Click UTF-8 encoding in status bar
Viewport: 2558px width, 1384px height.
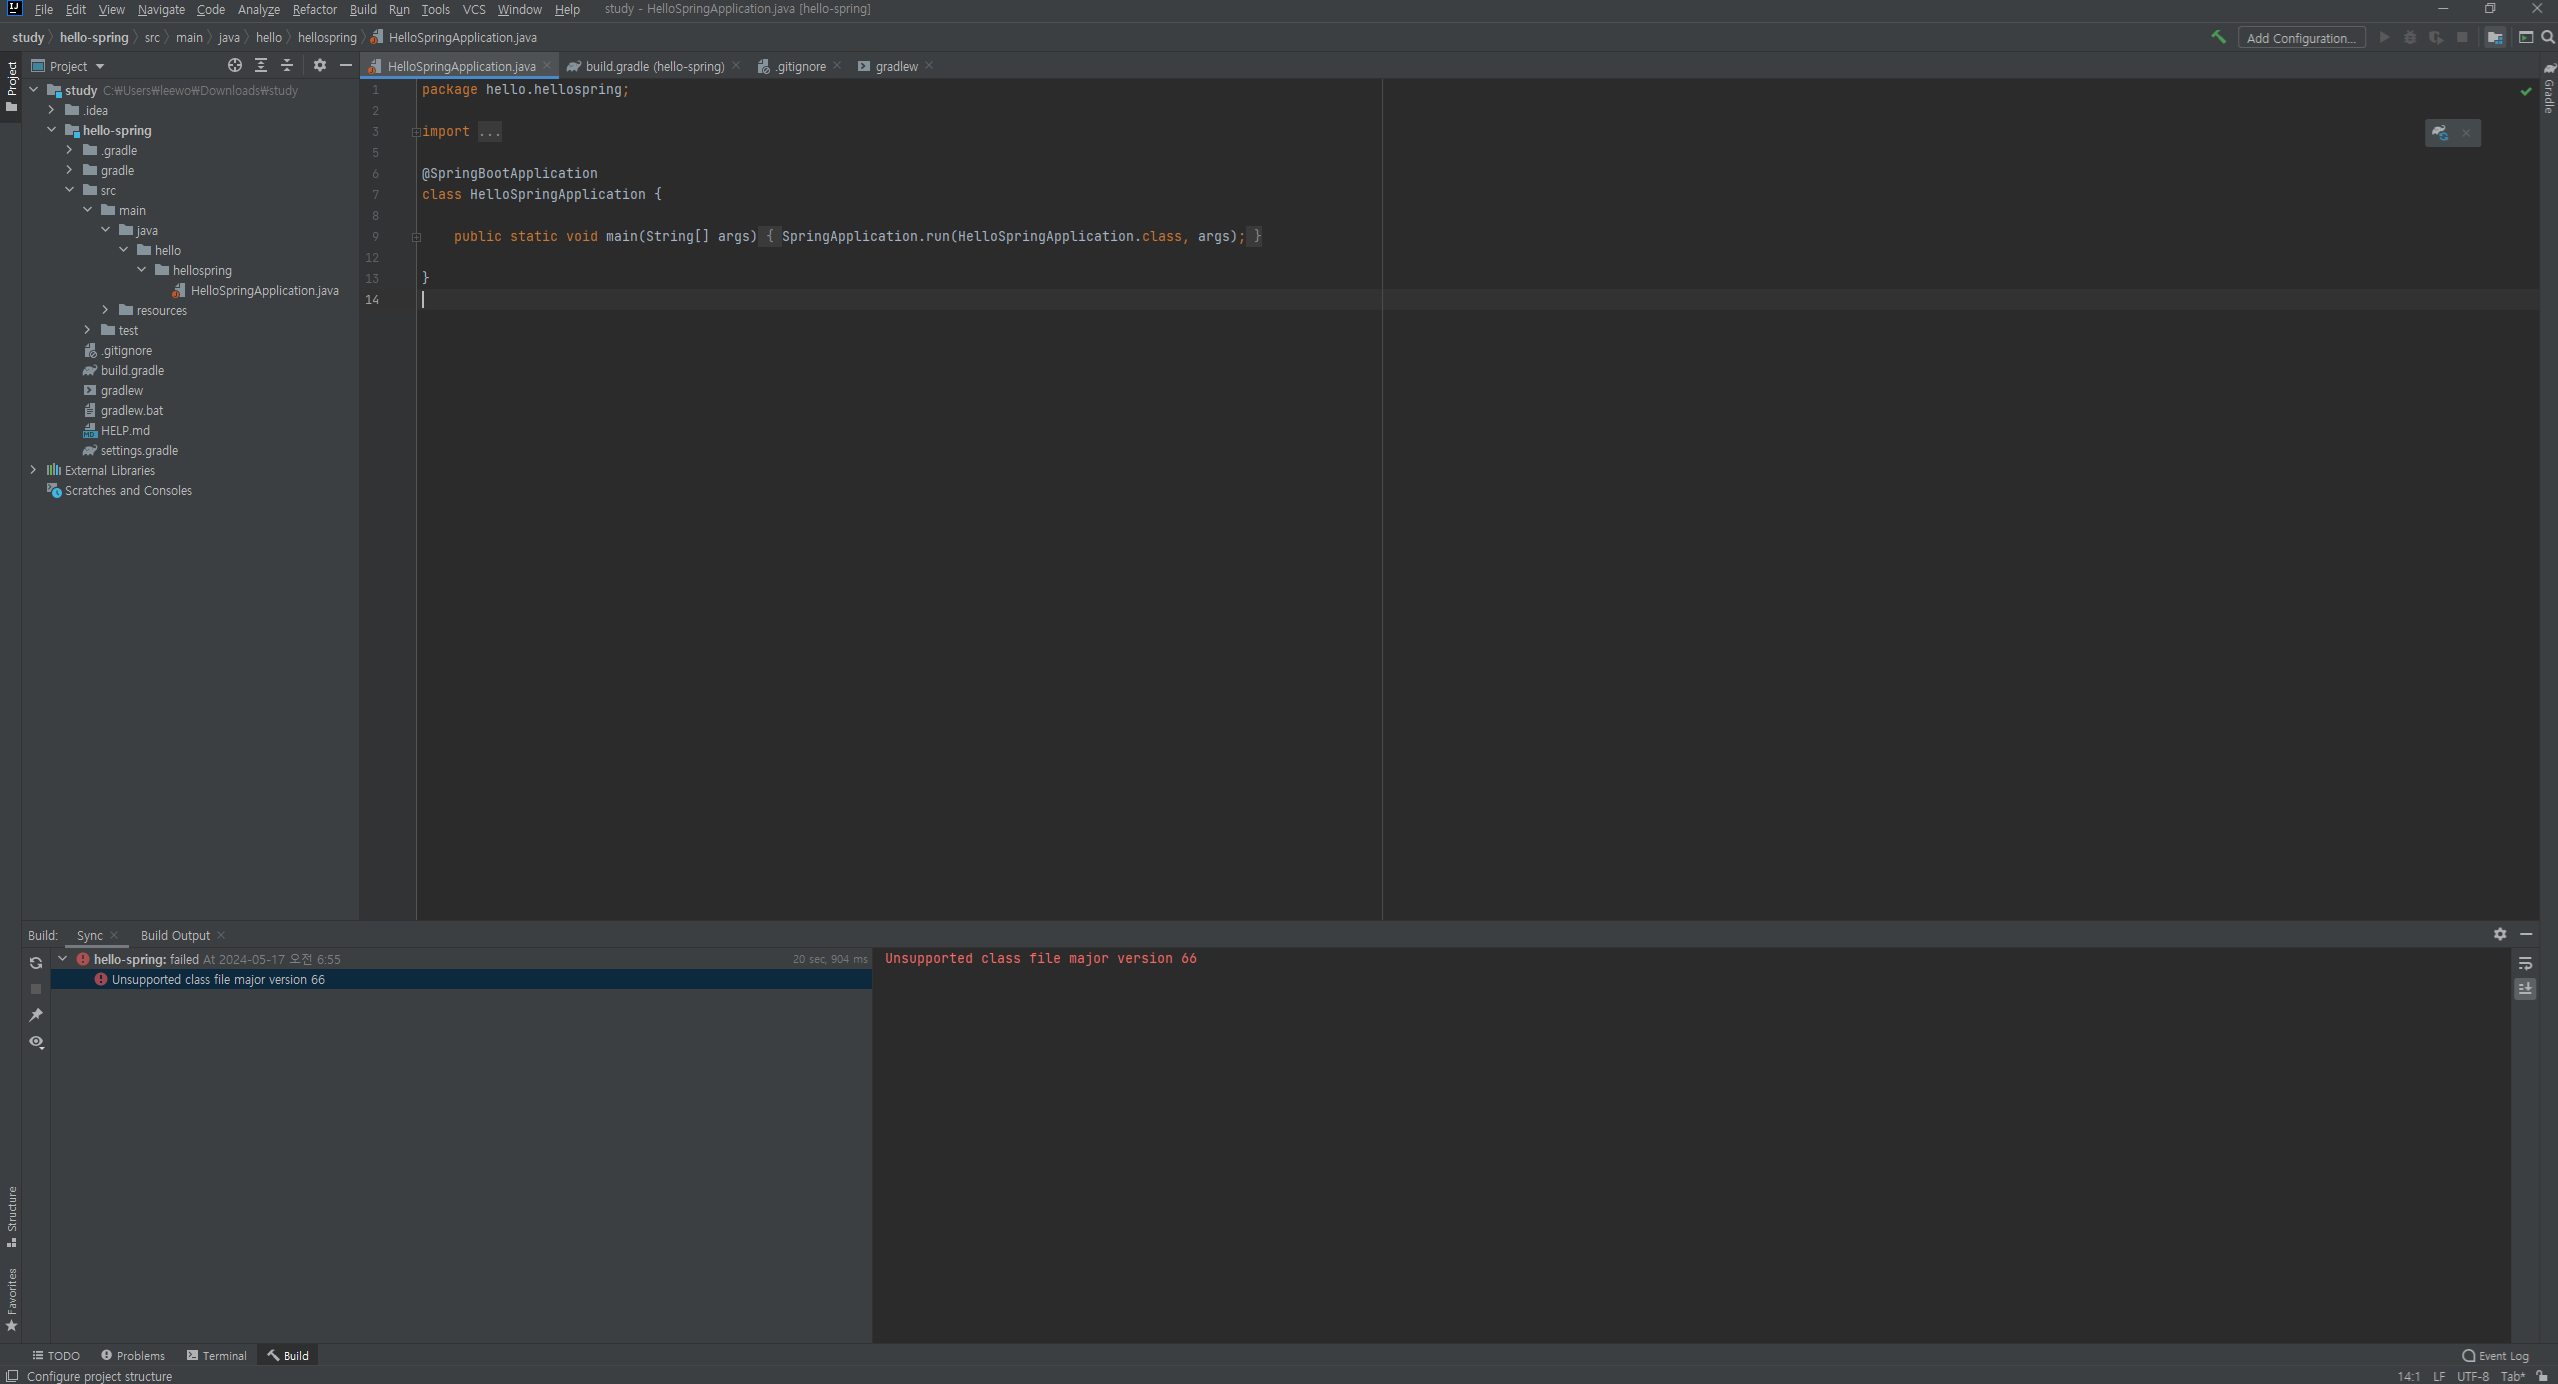(x=2472, y=1376)
